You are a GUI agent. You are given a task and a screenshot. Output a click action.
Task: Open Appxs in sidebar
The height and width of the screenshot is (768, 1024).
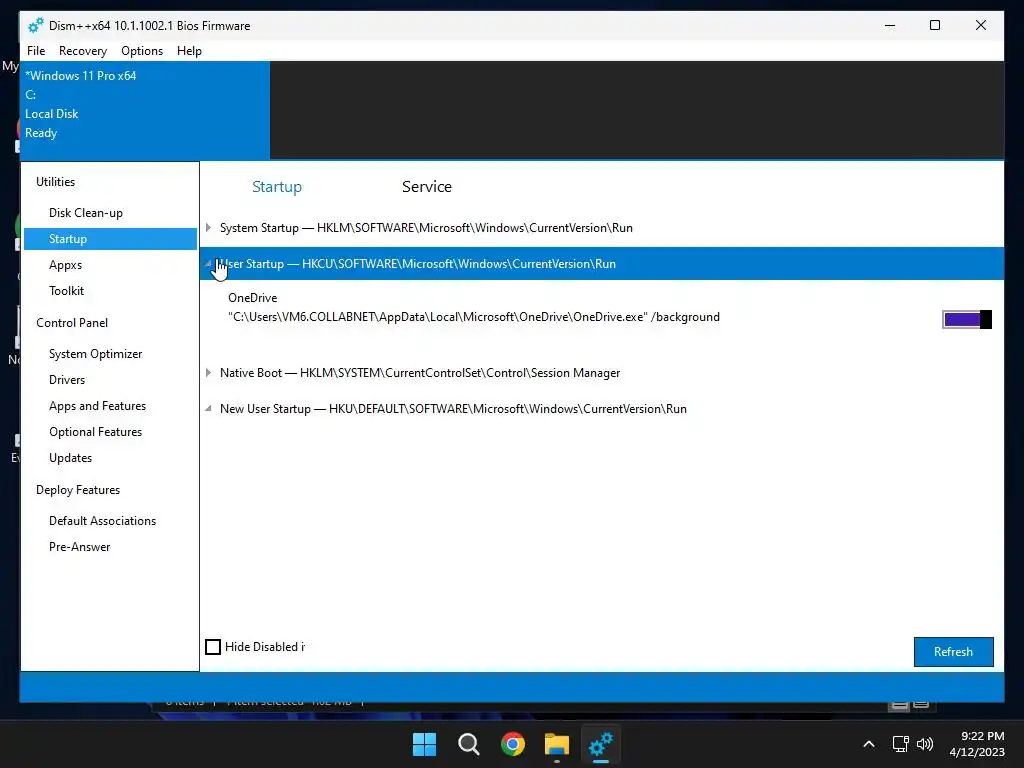[x=65, y=265]
